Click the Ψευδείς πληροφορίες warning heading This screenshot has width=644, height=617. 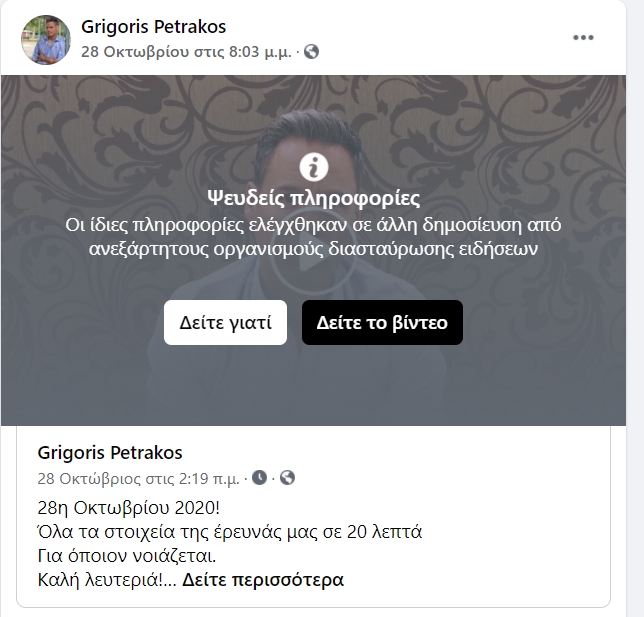(313, 197)
